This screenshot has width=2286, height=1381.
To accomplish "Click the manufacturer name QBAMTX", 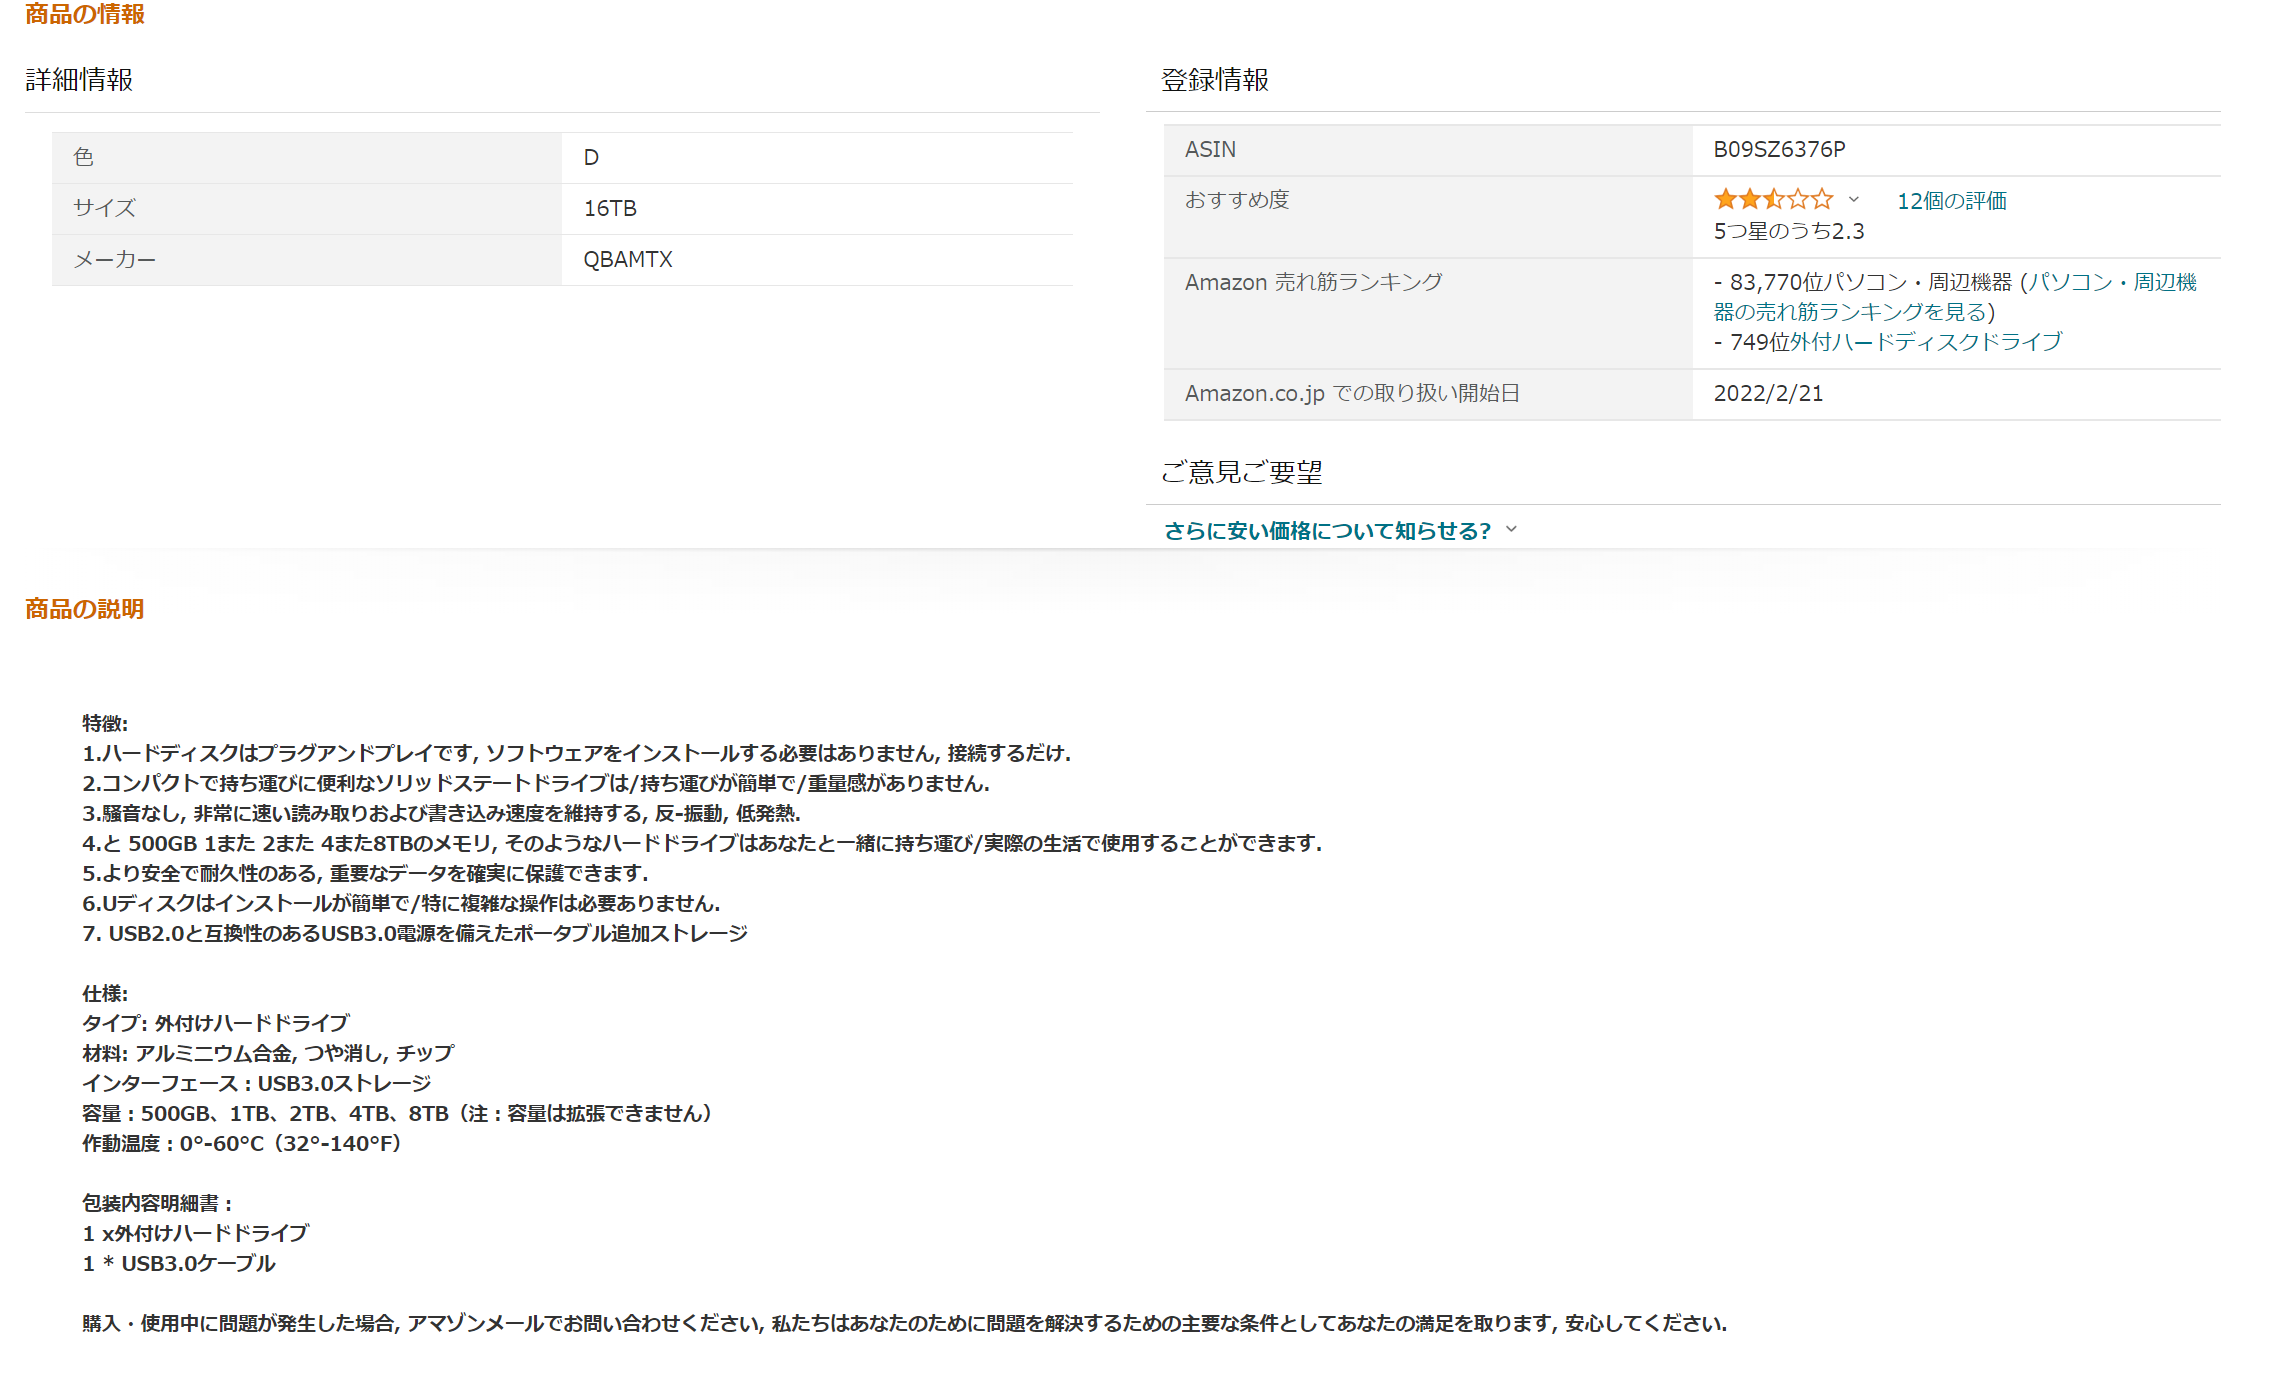I will coord(627,259).
